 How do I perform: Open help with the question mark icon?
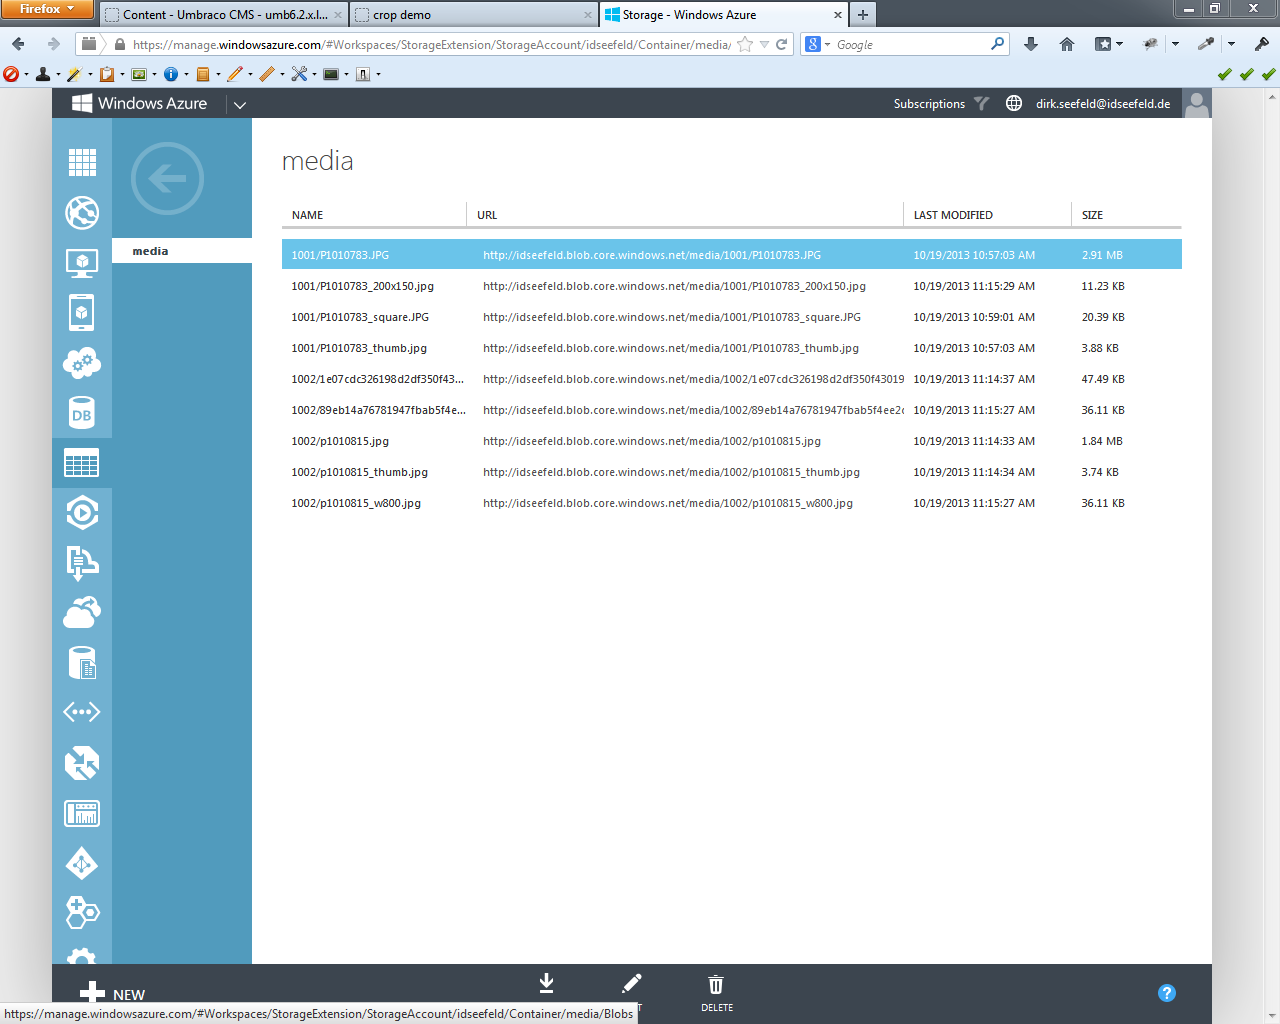point(1167,993)
